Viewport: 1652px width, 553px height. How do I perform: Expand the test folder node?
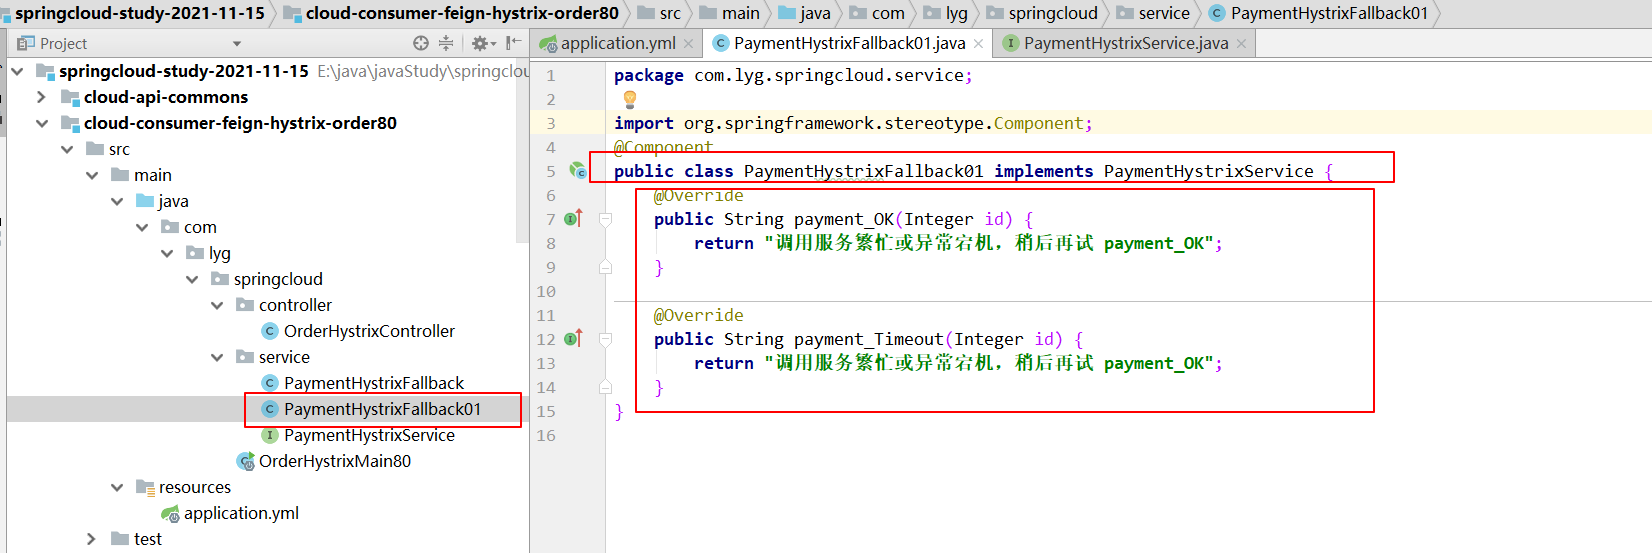coord(92,539)
